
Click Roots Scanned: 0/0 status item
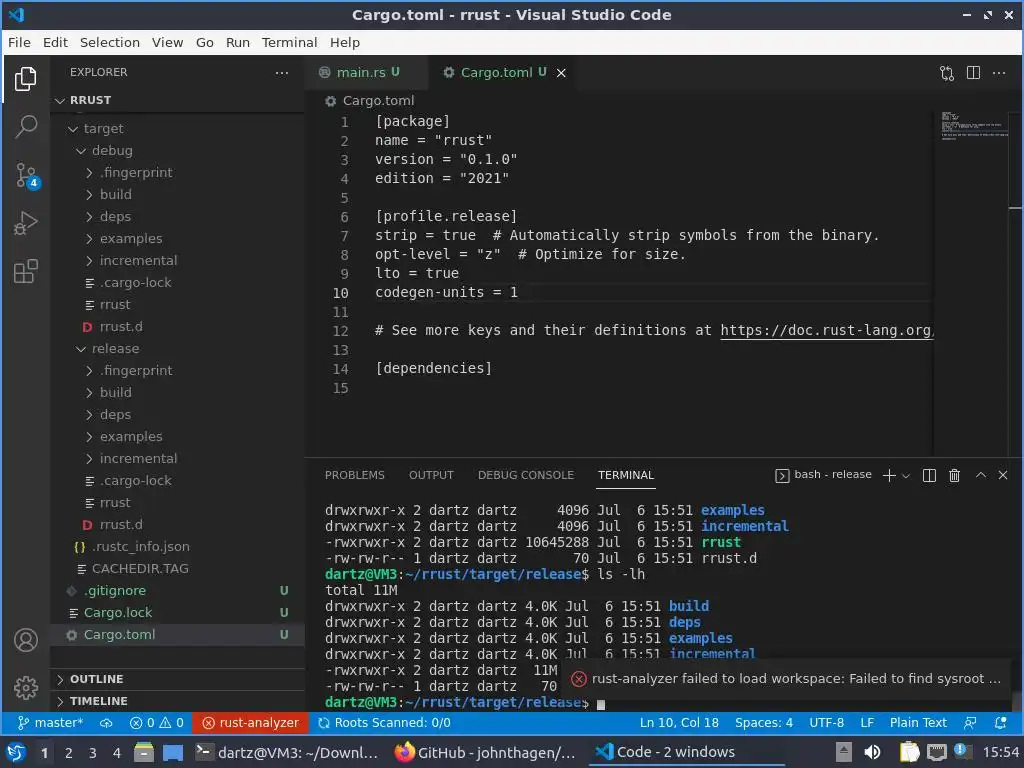point(384,723)
